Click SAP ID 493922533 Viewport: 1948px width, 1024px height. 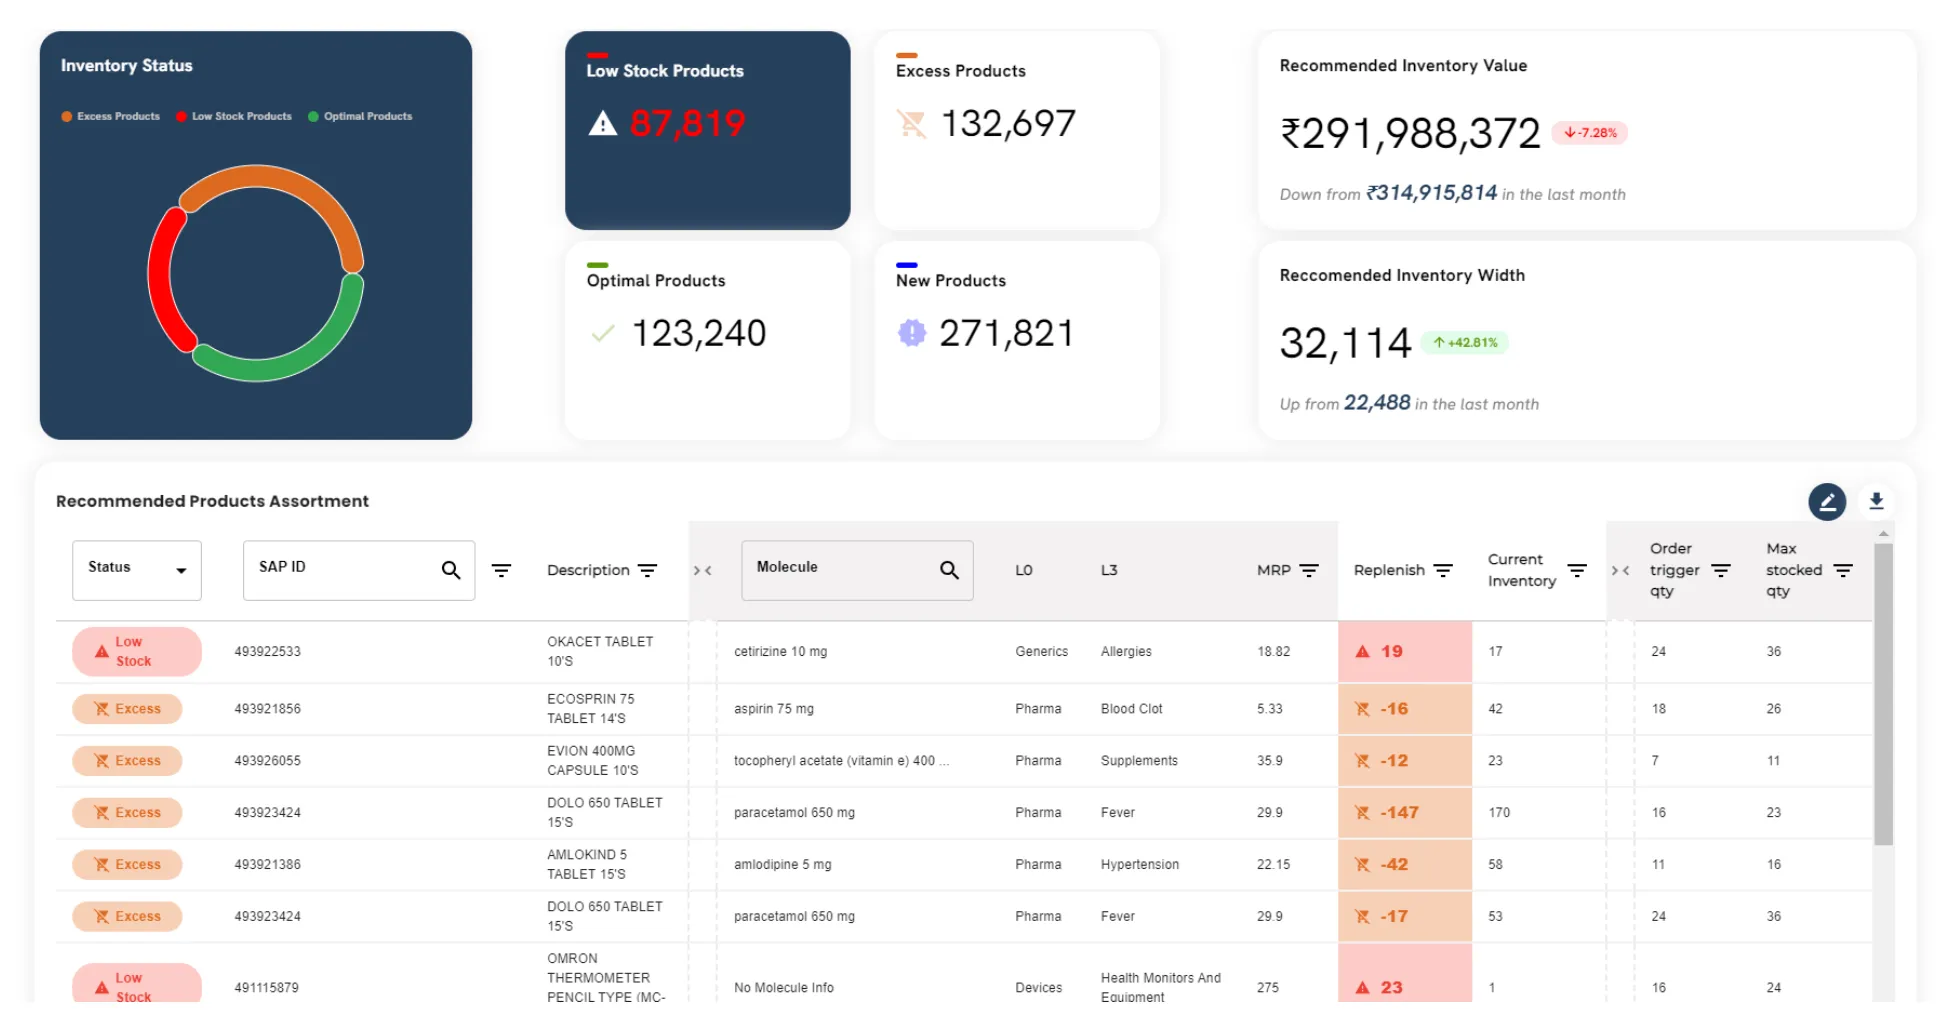point(267,652)
